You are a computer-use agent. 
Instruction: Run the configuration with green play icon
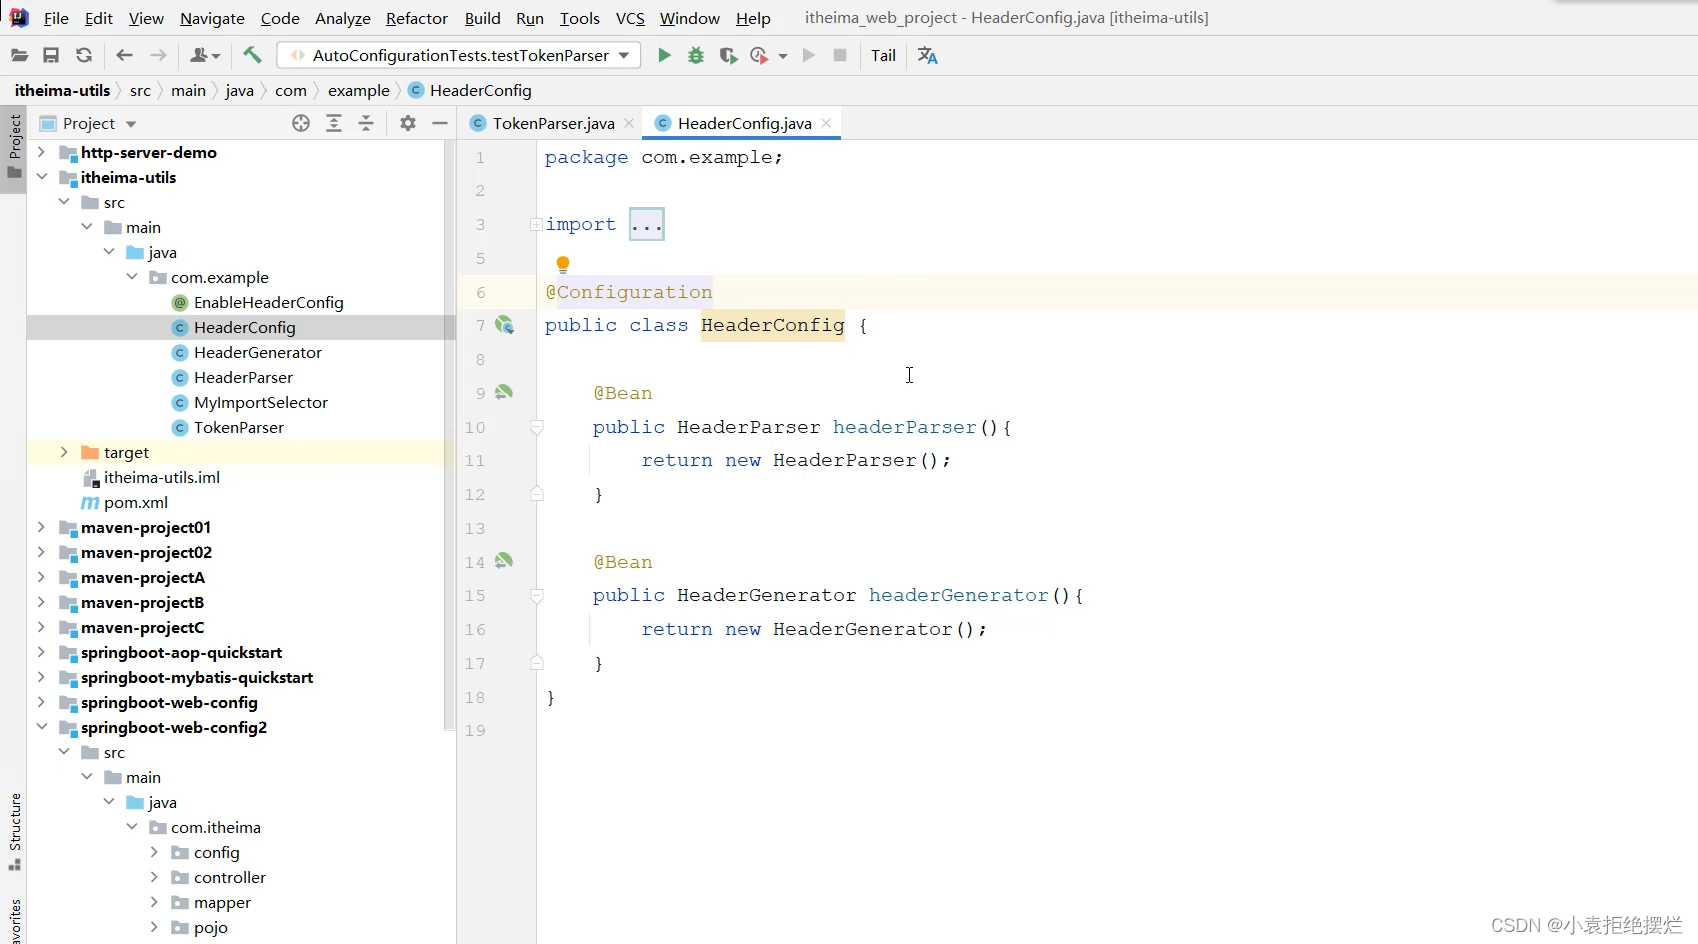point(664,55)
